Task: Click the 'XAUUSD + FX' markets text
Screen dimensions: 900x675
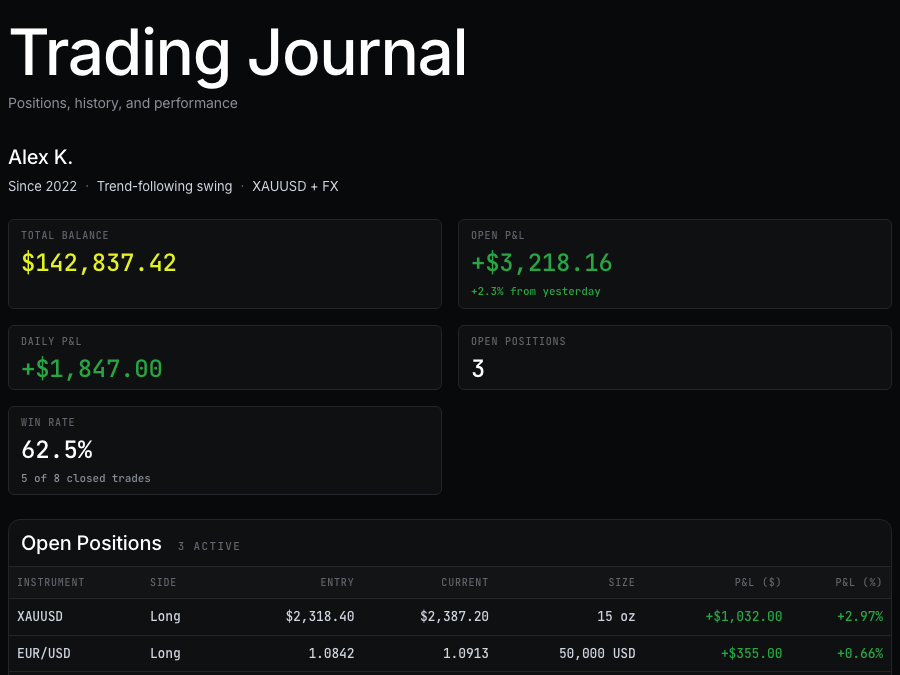Action: 295,187
